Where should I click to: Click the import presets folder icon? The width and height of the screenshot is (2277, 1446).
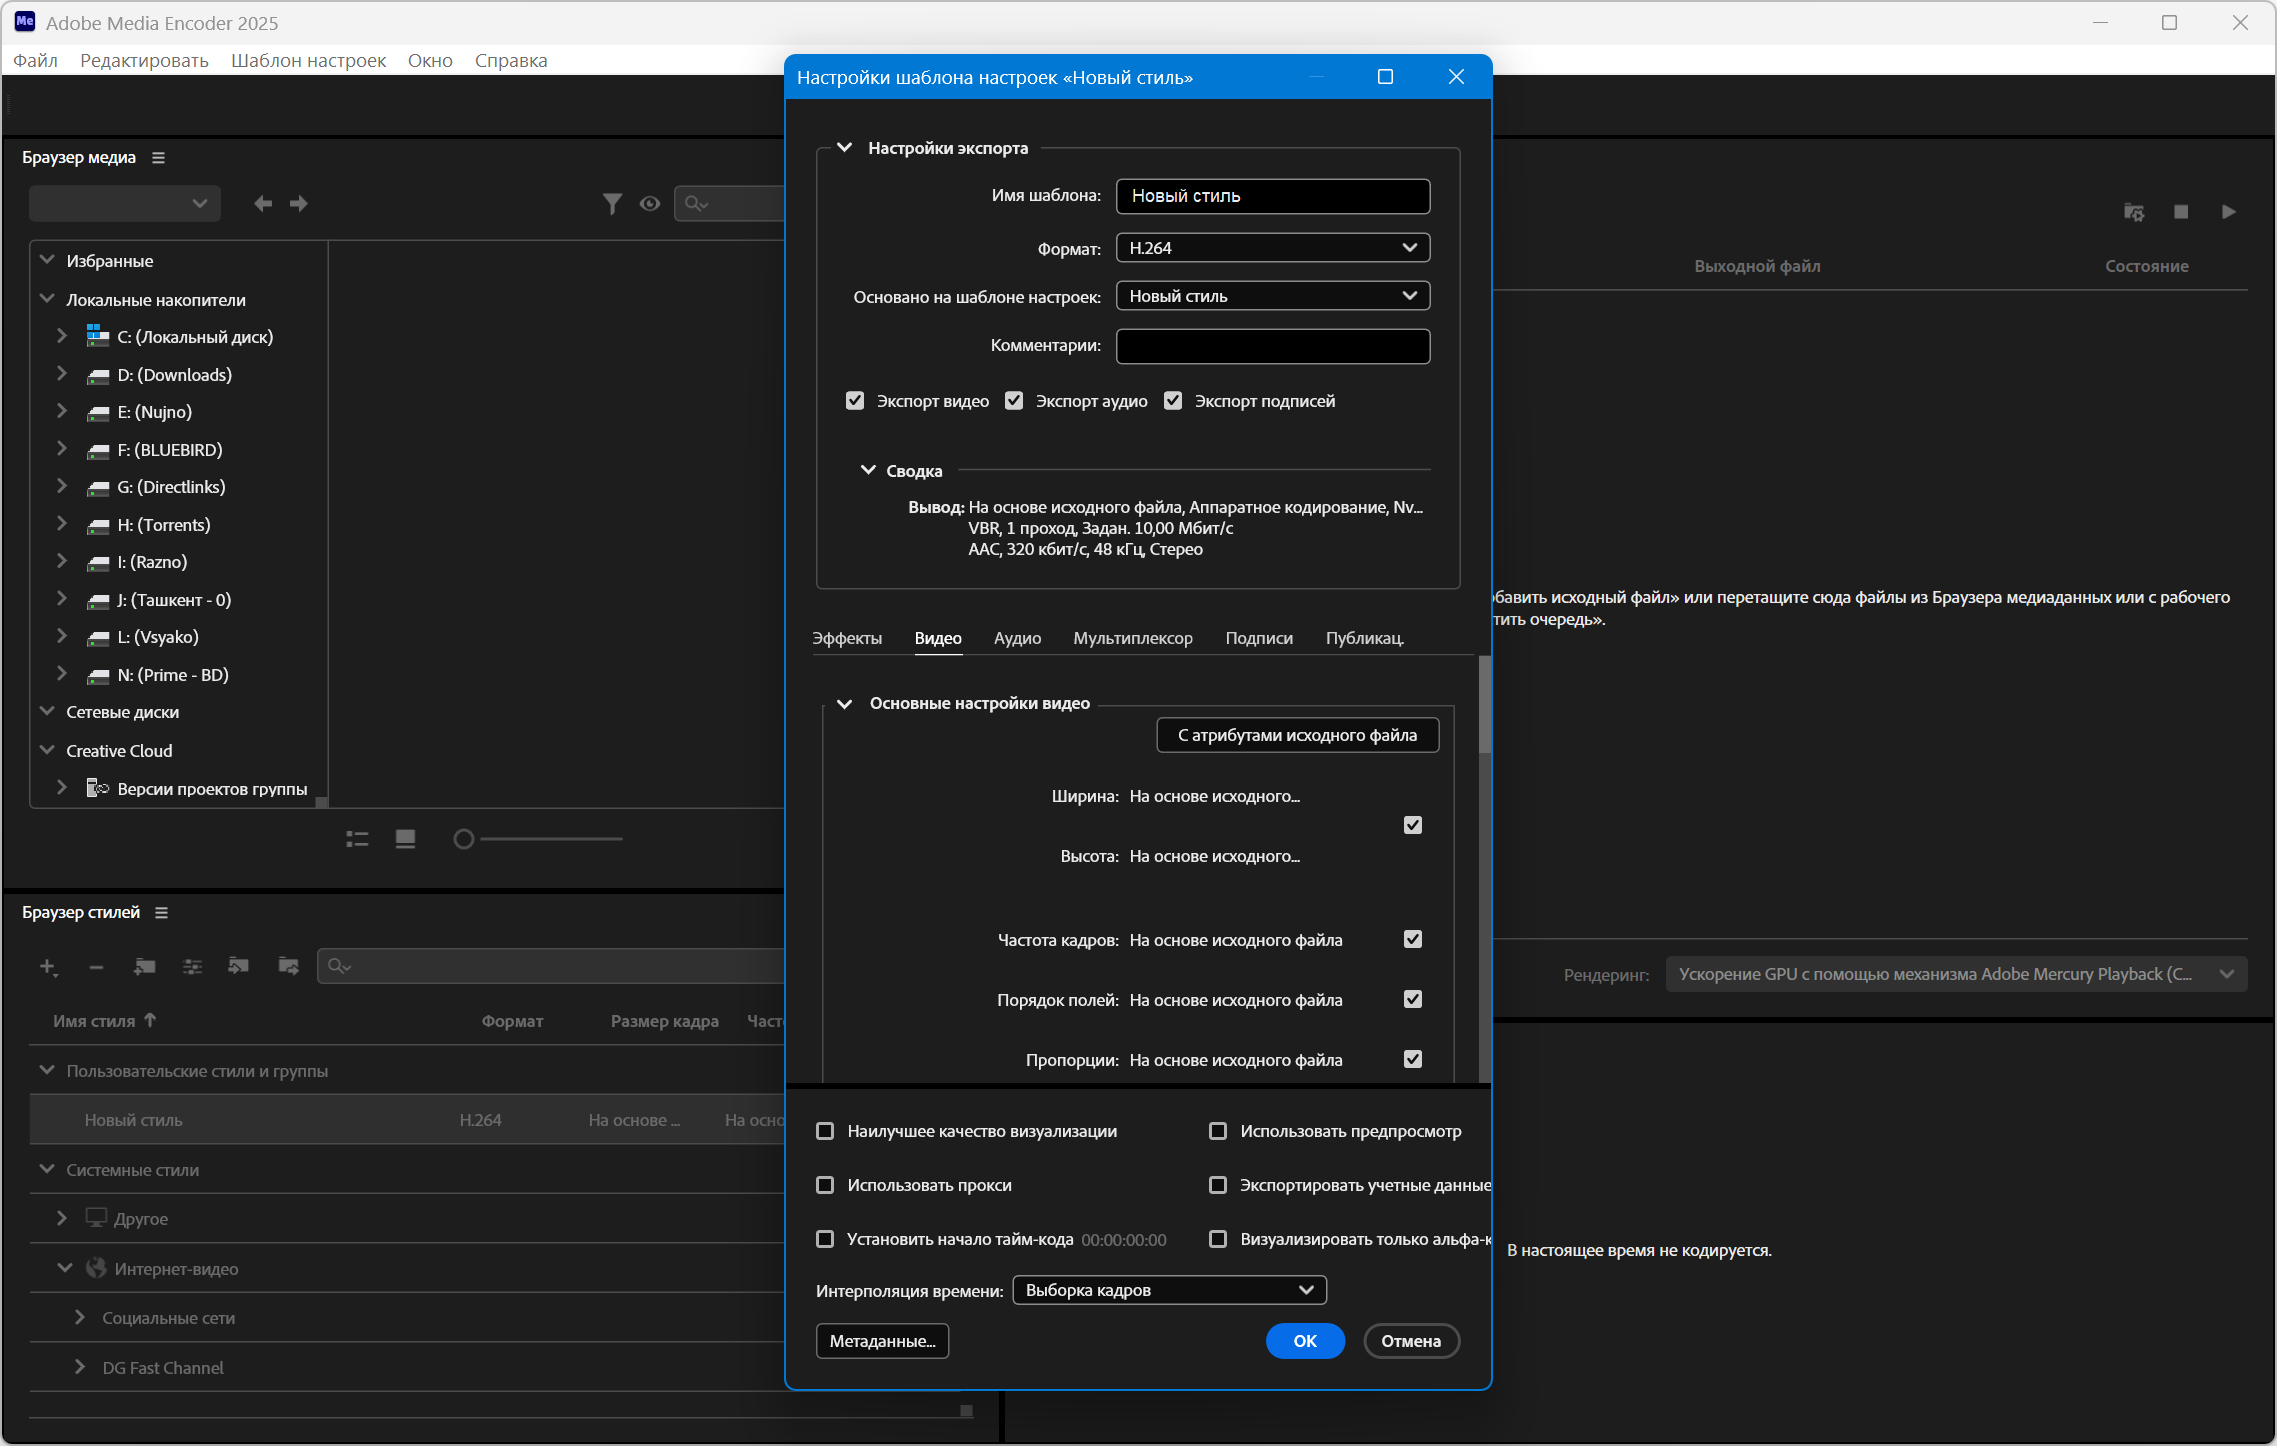coord(239,966)
